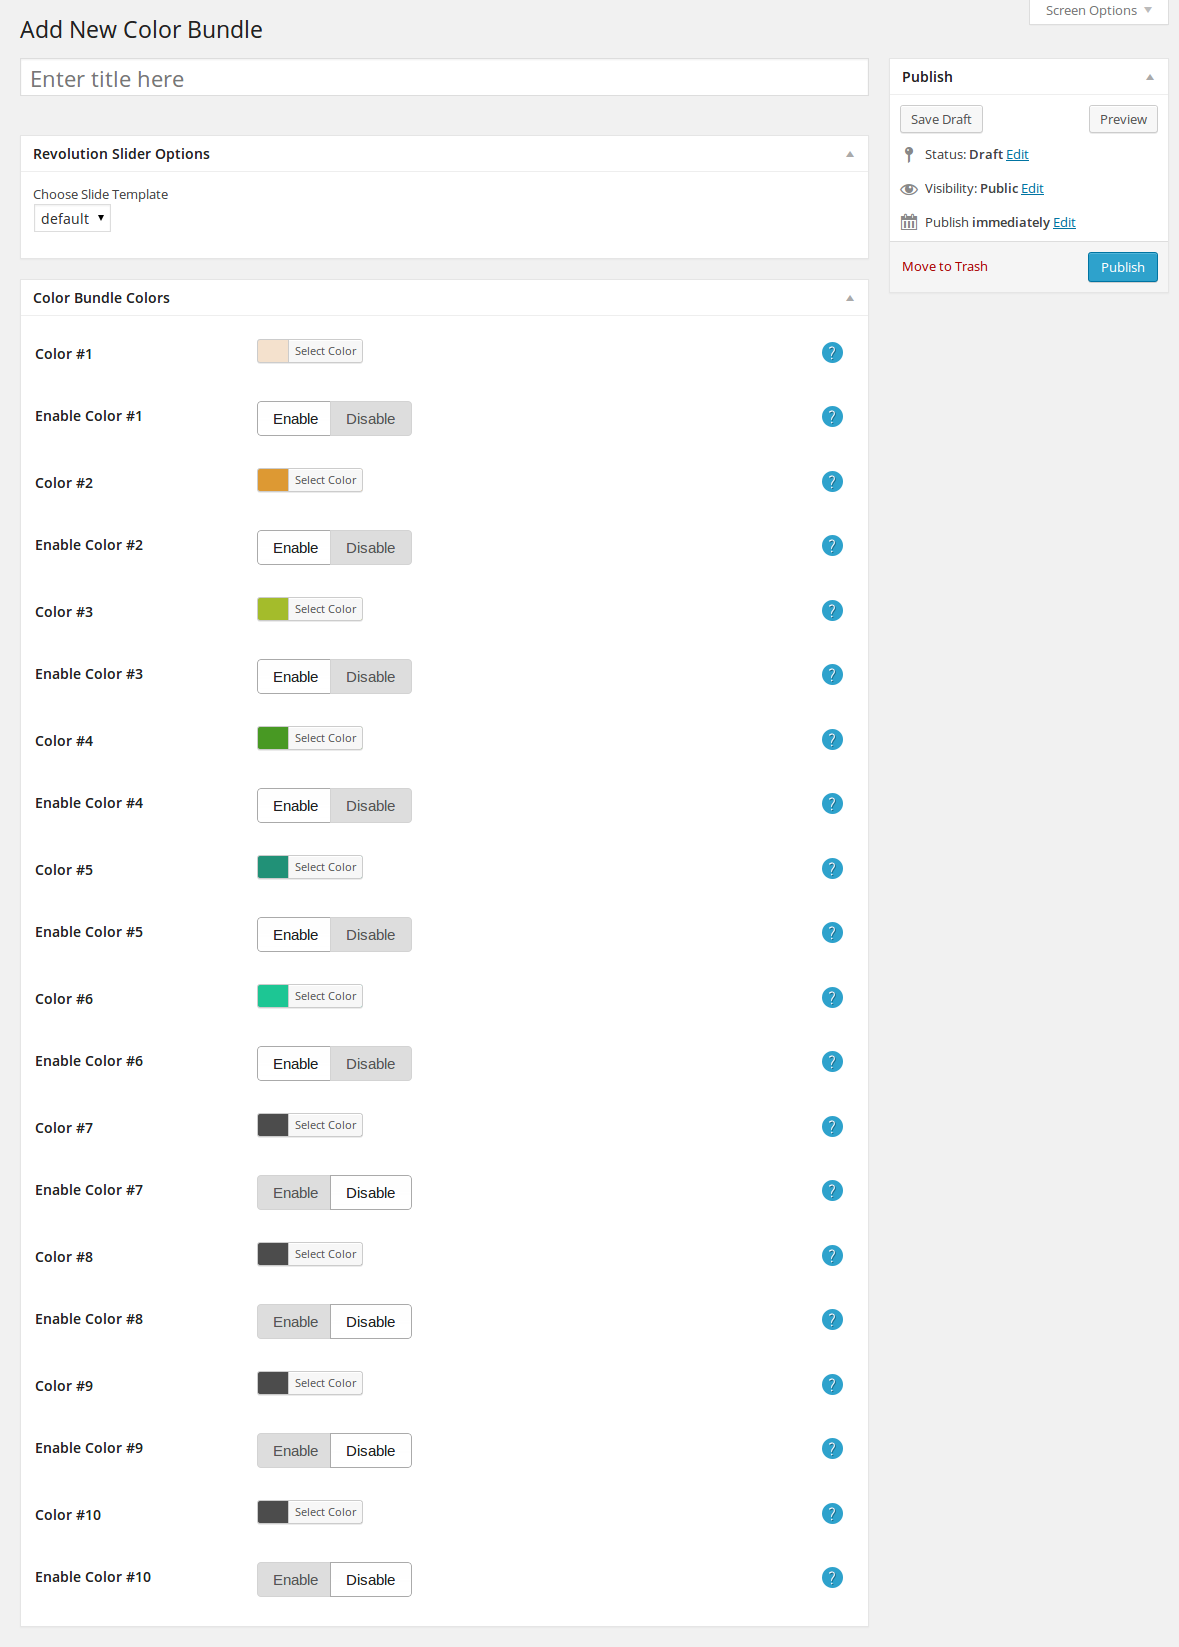Screen dimensions: 1179x1647
Task: Open help icon for Color #2
Action: (x=832, y=481)
